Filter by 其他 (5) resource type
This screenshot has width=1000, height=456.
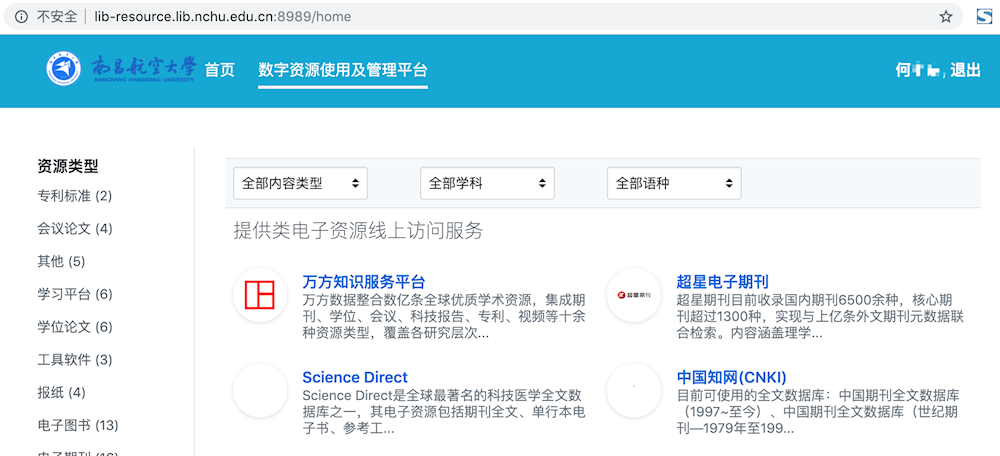pyautogui.click(x=61, y=261)
